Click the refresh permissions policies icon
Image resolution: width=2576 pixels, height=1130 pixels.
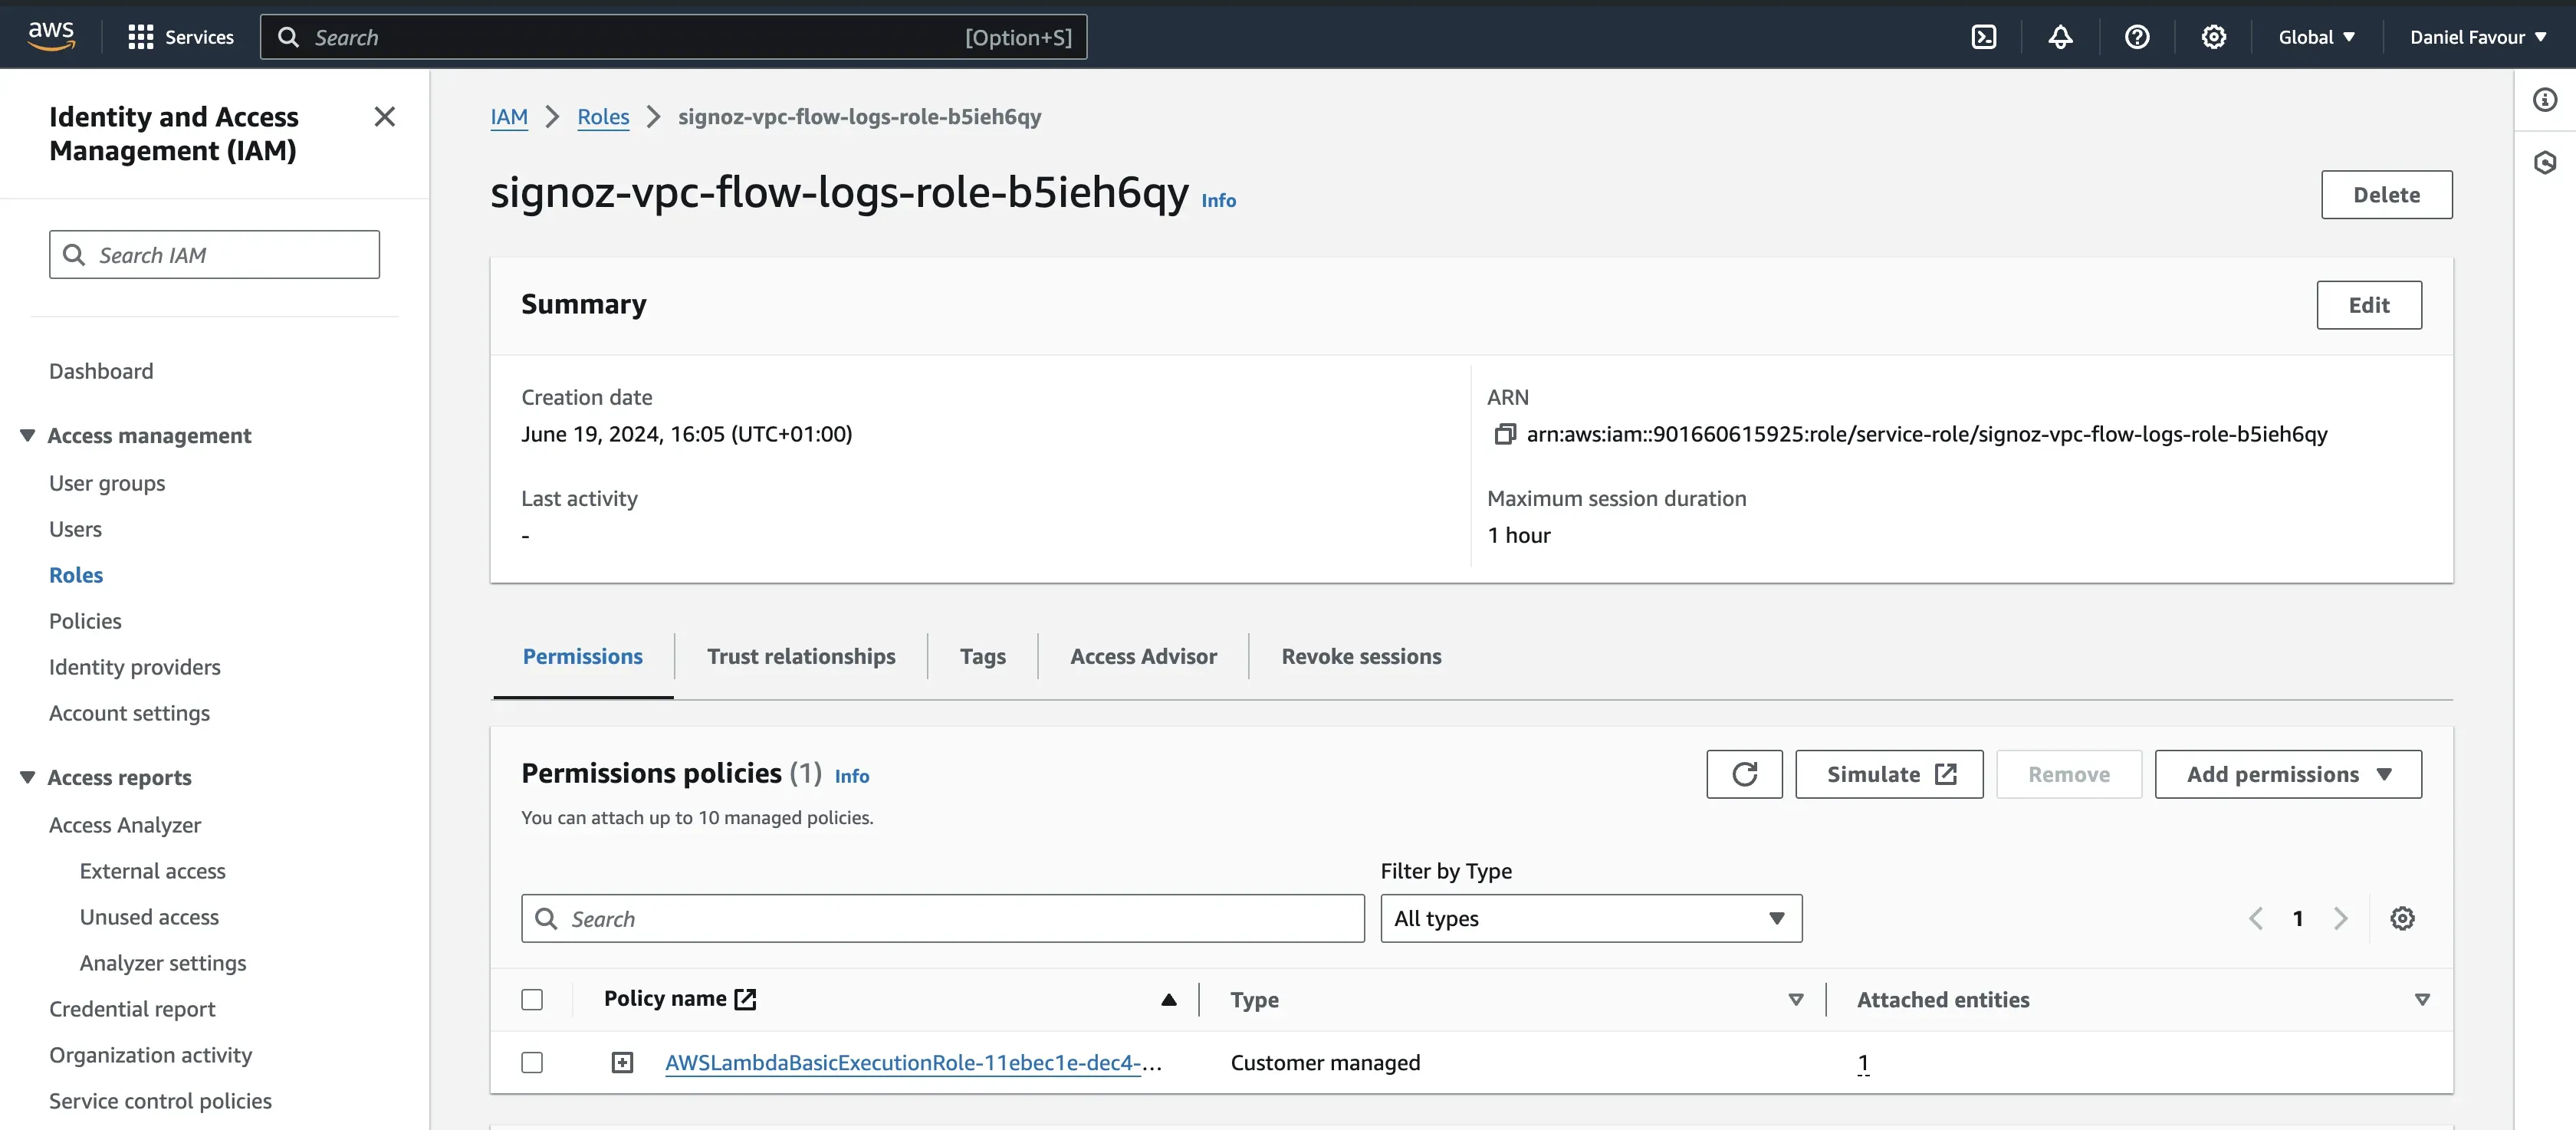(x=1745, y=774)
